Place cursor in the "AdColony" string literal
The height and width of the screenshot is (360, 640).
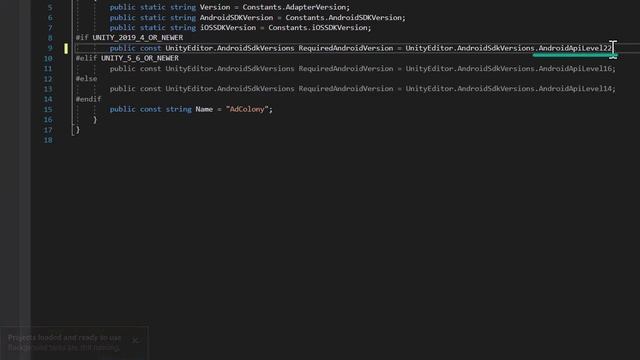pyautogui.click(x=247, y=109)
